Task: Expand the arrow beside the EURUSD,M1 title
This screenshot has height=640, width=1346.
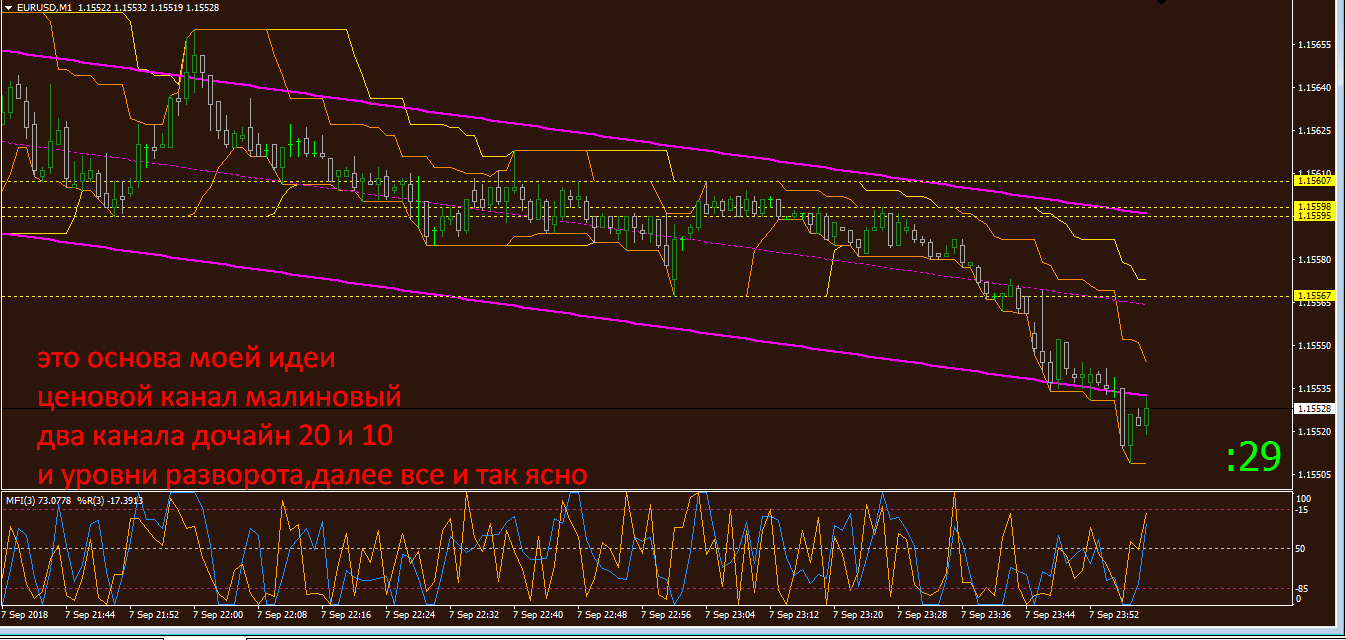Action: click(x=9, y=6)
